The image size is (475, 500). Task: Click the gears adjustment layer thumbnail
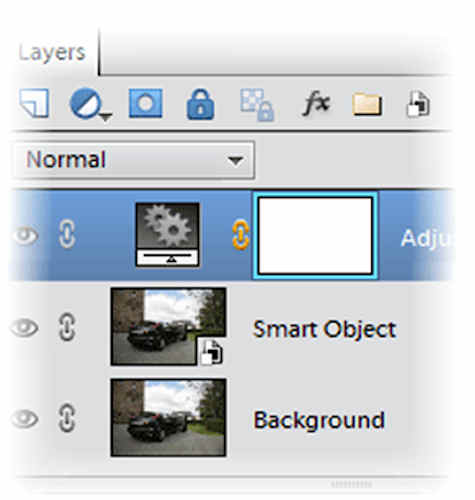167,235
